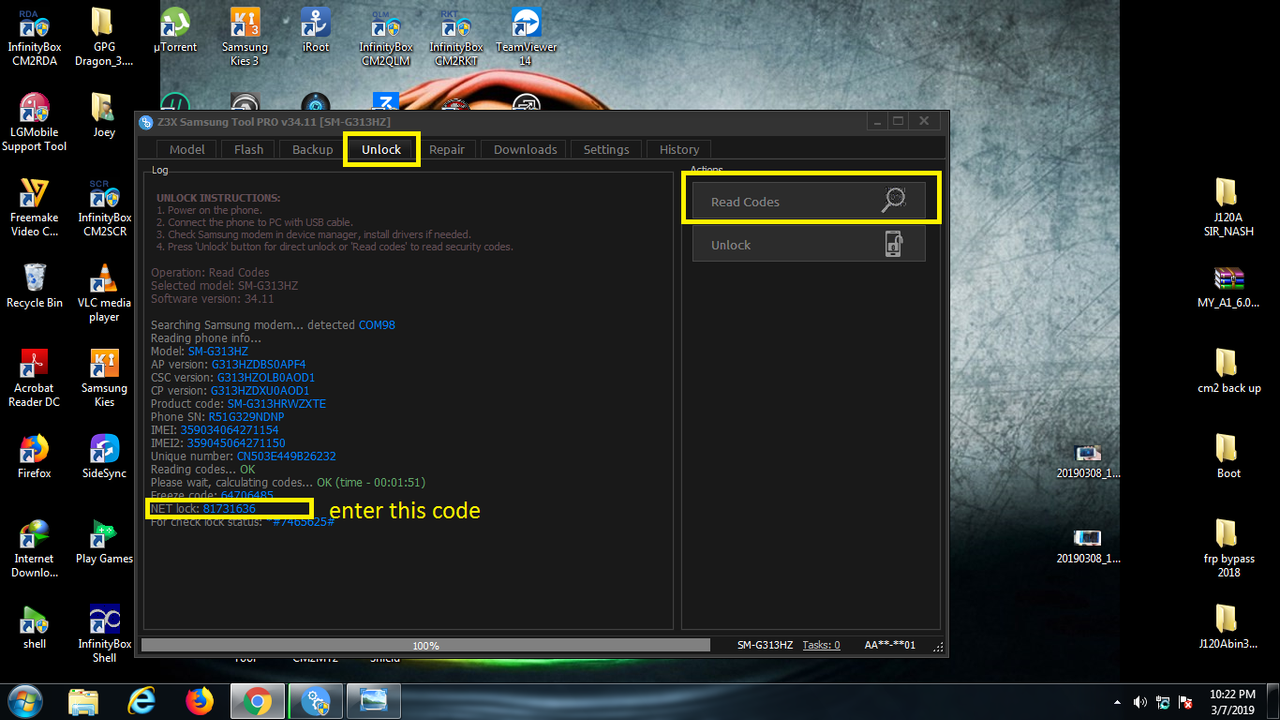Open the Internet Download Manager desktop icon

coord(34,549)
